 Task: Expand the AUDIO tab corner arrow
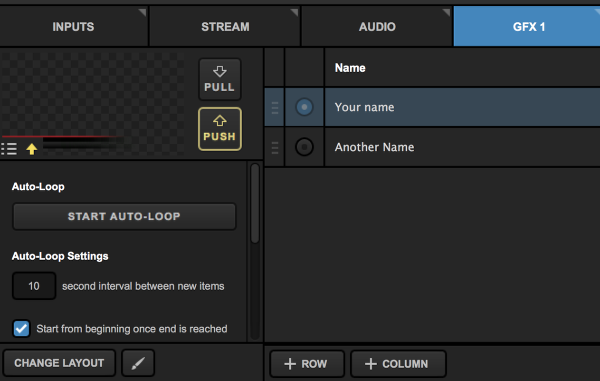[446, 12]
